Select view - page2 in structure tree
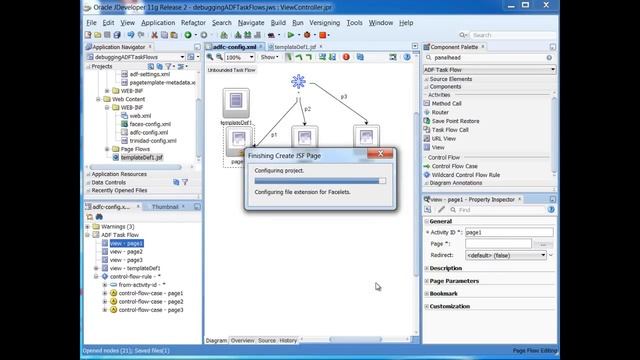This screenshot has width=640, height=360. [x=126, y=252]
